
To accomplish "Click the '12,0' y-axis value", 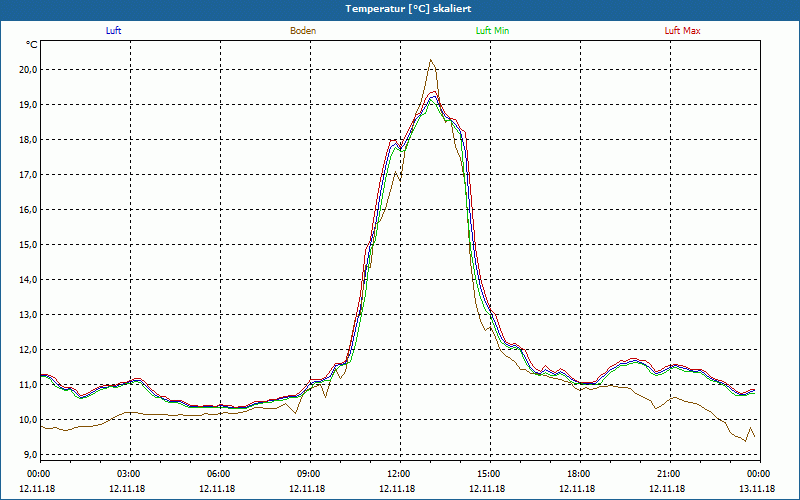I will pos(29,349).
